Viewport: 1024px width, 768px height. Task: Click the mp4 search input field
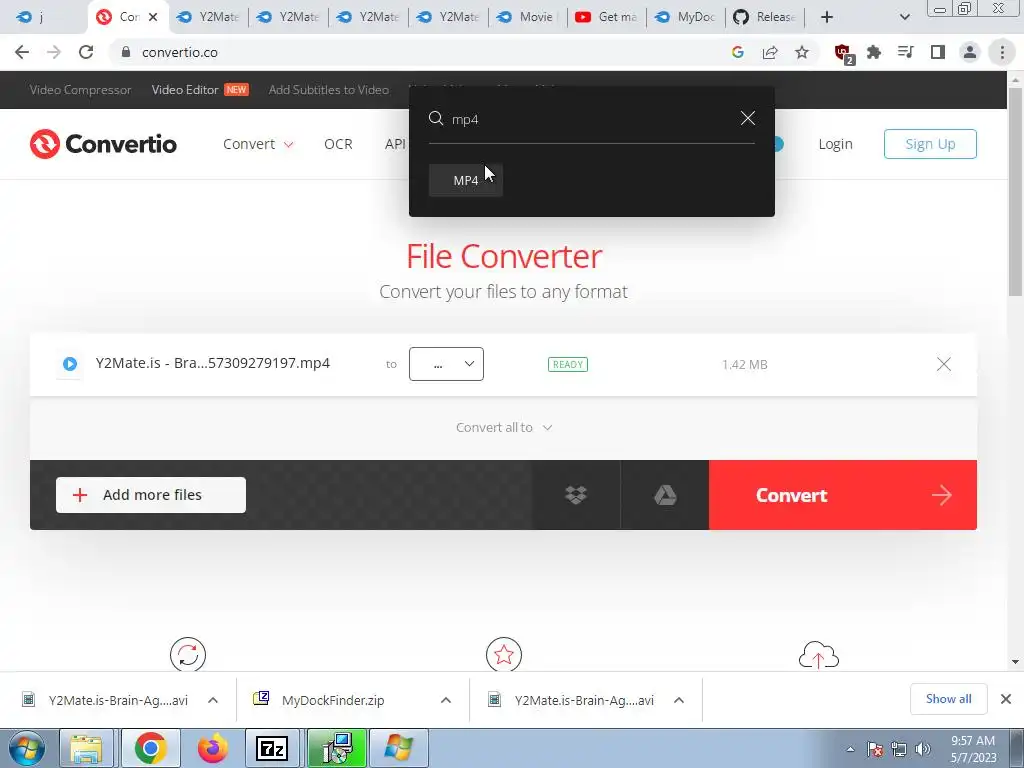(x=591, y=119)
